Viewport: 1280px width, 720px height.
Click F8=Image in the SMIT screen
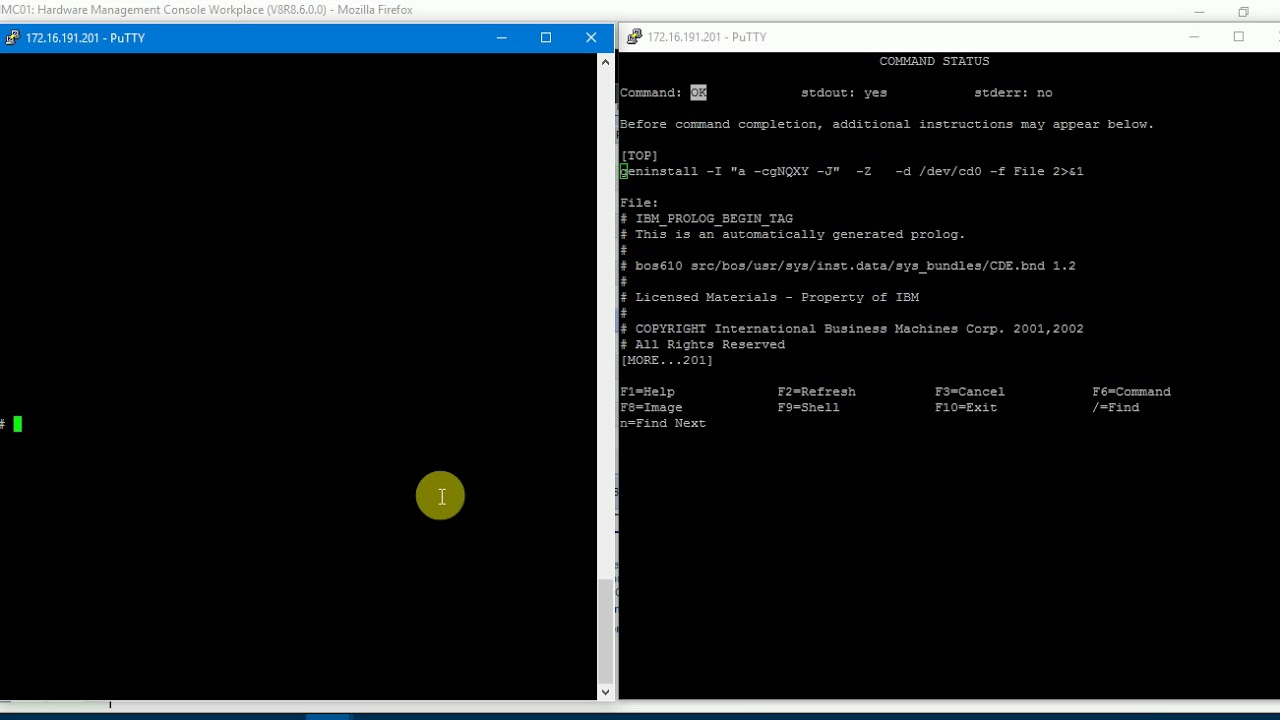coord(651,408)
